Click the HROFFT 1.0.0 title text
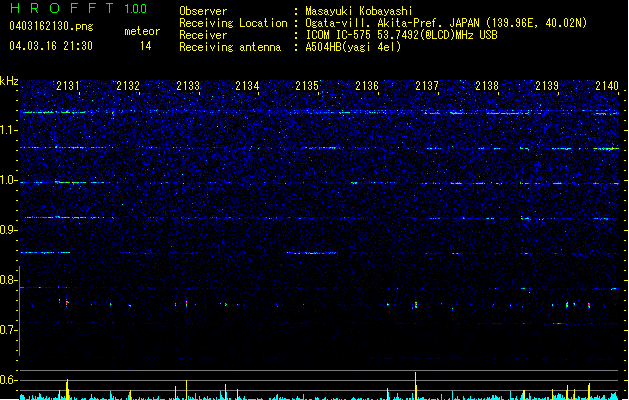Screen dimensions: 629x400 79,8
